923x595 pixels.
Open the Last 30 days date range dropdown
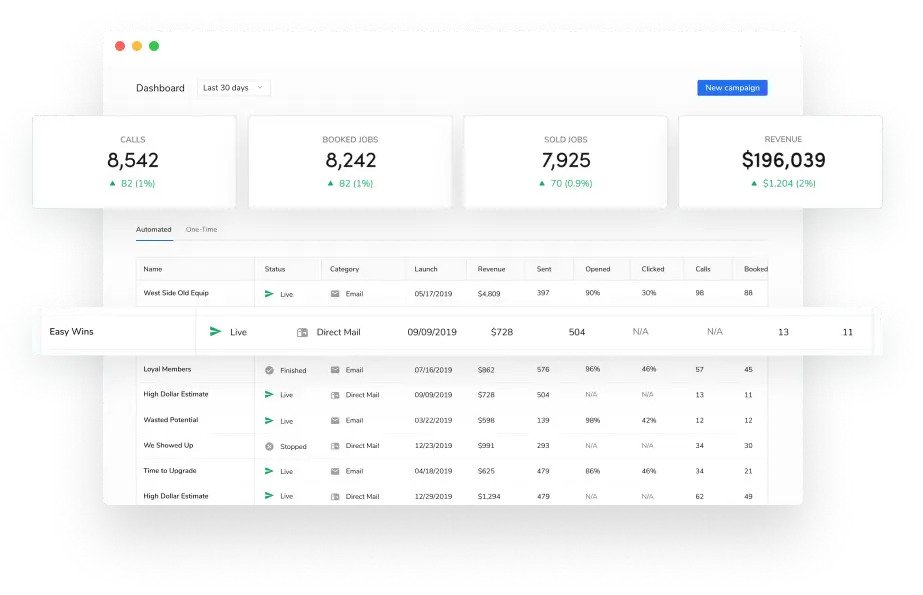click(x=232, y=87)
